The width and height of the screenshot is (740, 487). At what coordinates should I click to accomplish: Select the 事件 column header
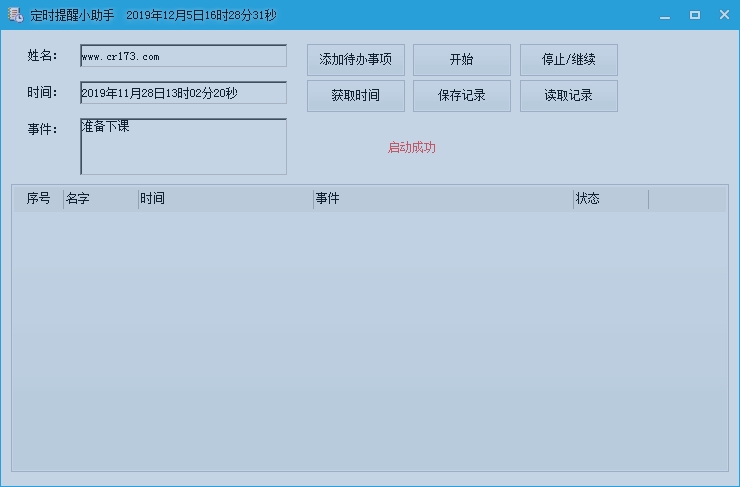click(x=442, y=199)
